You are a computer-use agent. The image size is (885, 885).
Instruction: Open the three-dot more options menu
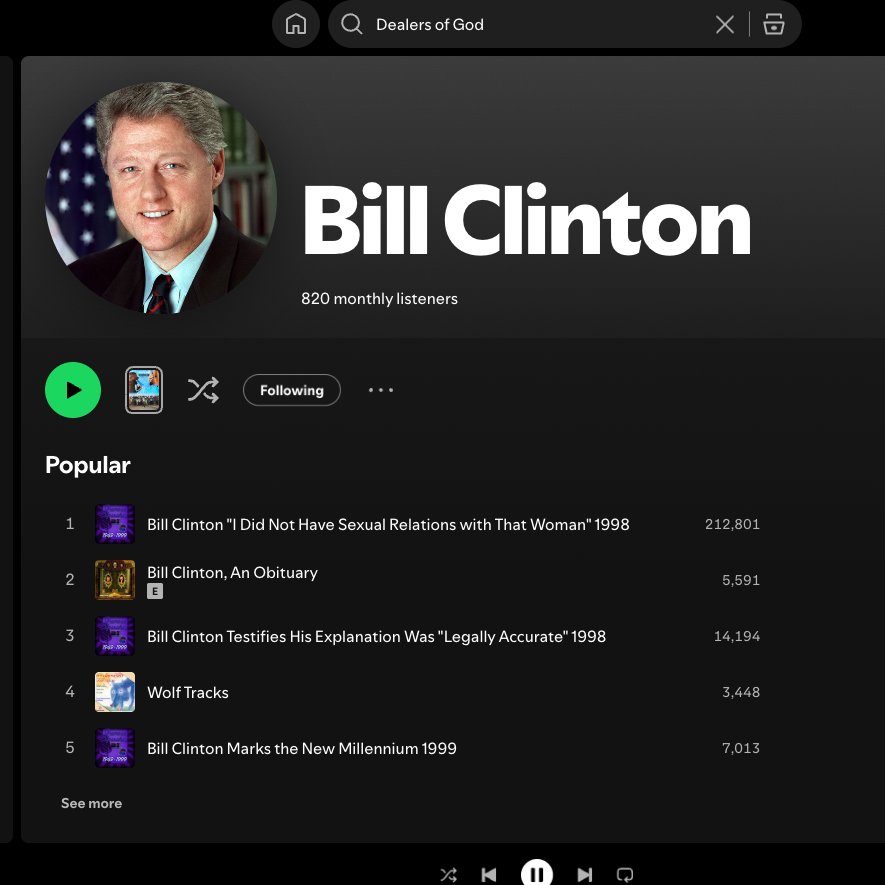(x=381, y=390)
